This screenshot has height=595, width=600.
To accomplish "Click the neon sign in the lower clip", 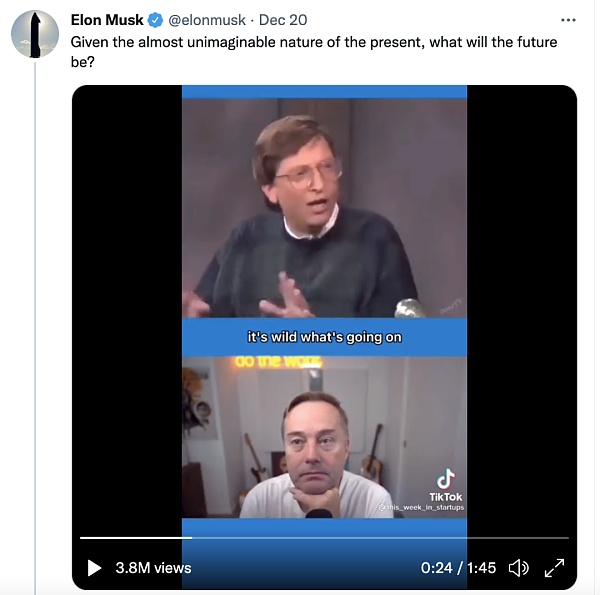I will [x=279, y=362].
